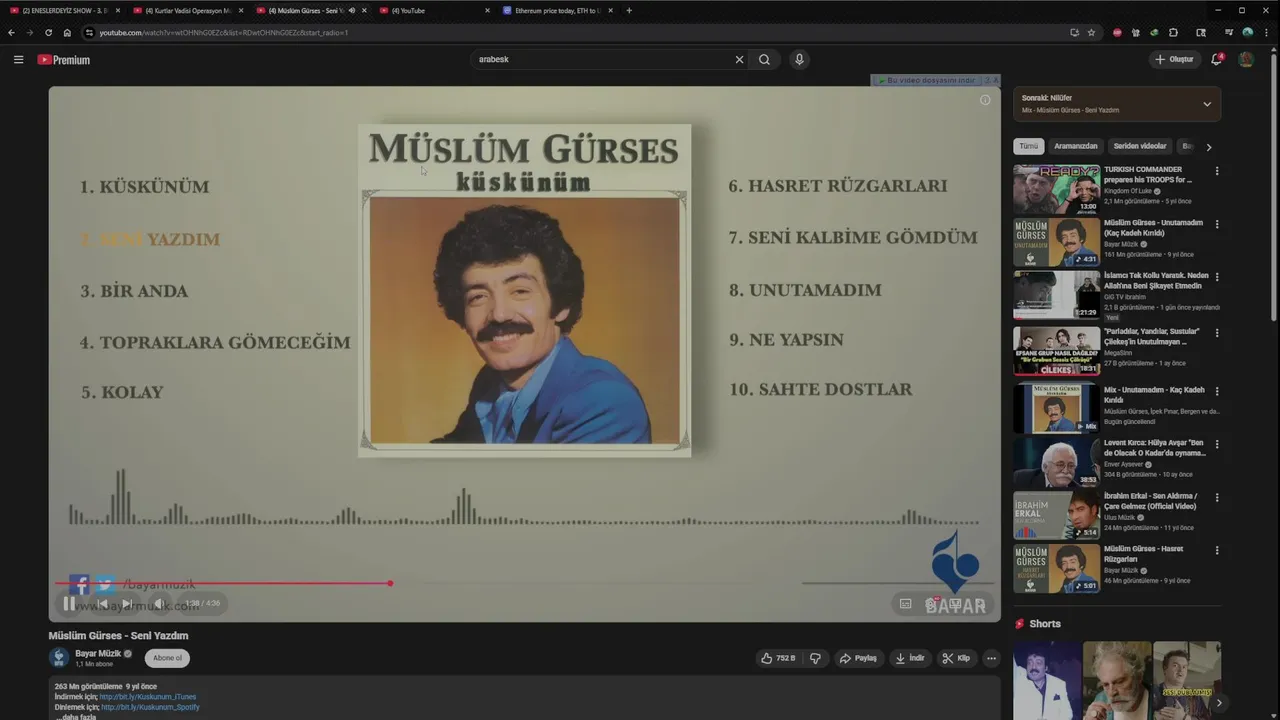Skip to the previous video

pyautogui.click(x=101, y=603)
